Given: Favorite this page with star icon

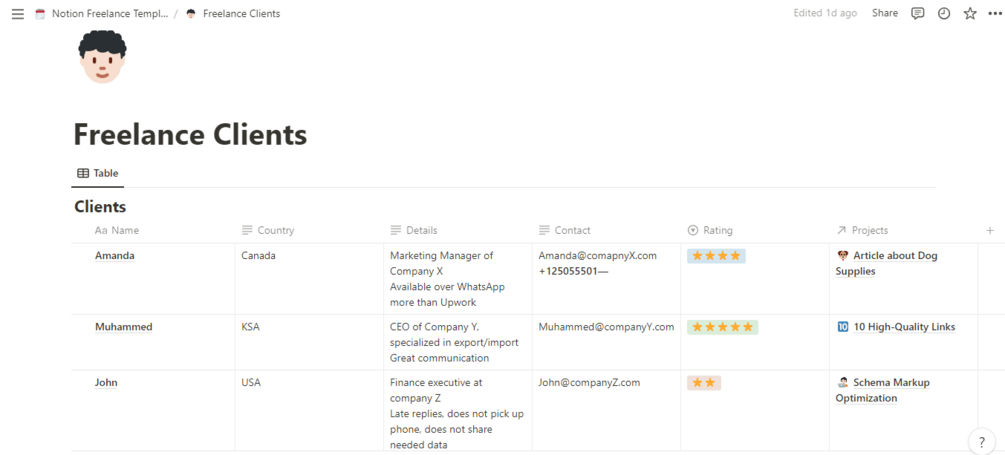Looking at the screenshot, I should coord(970,14).
